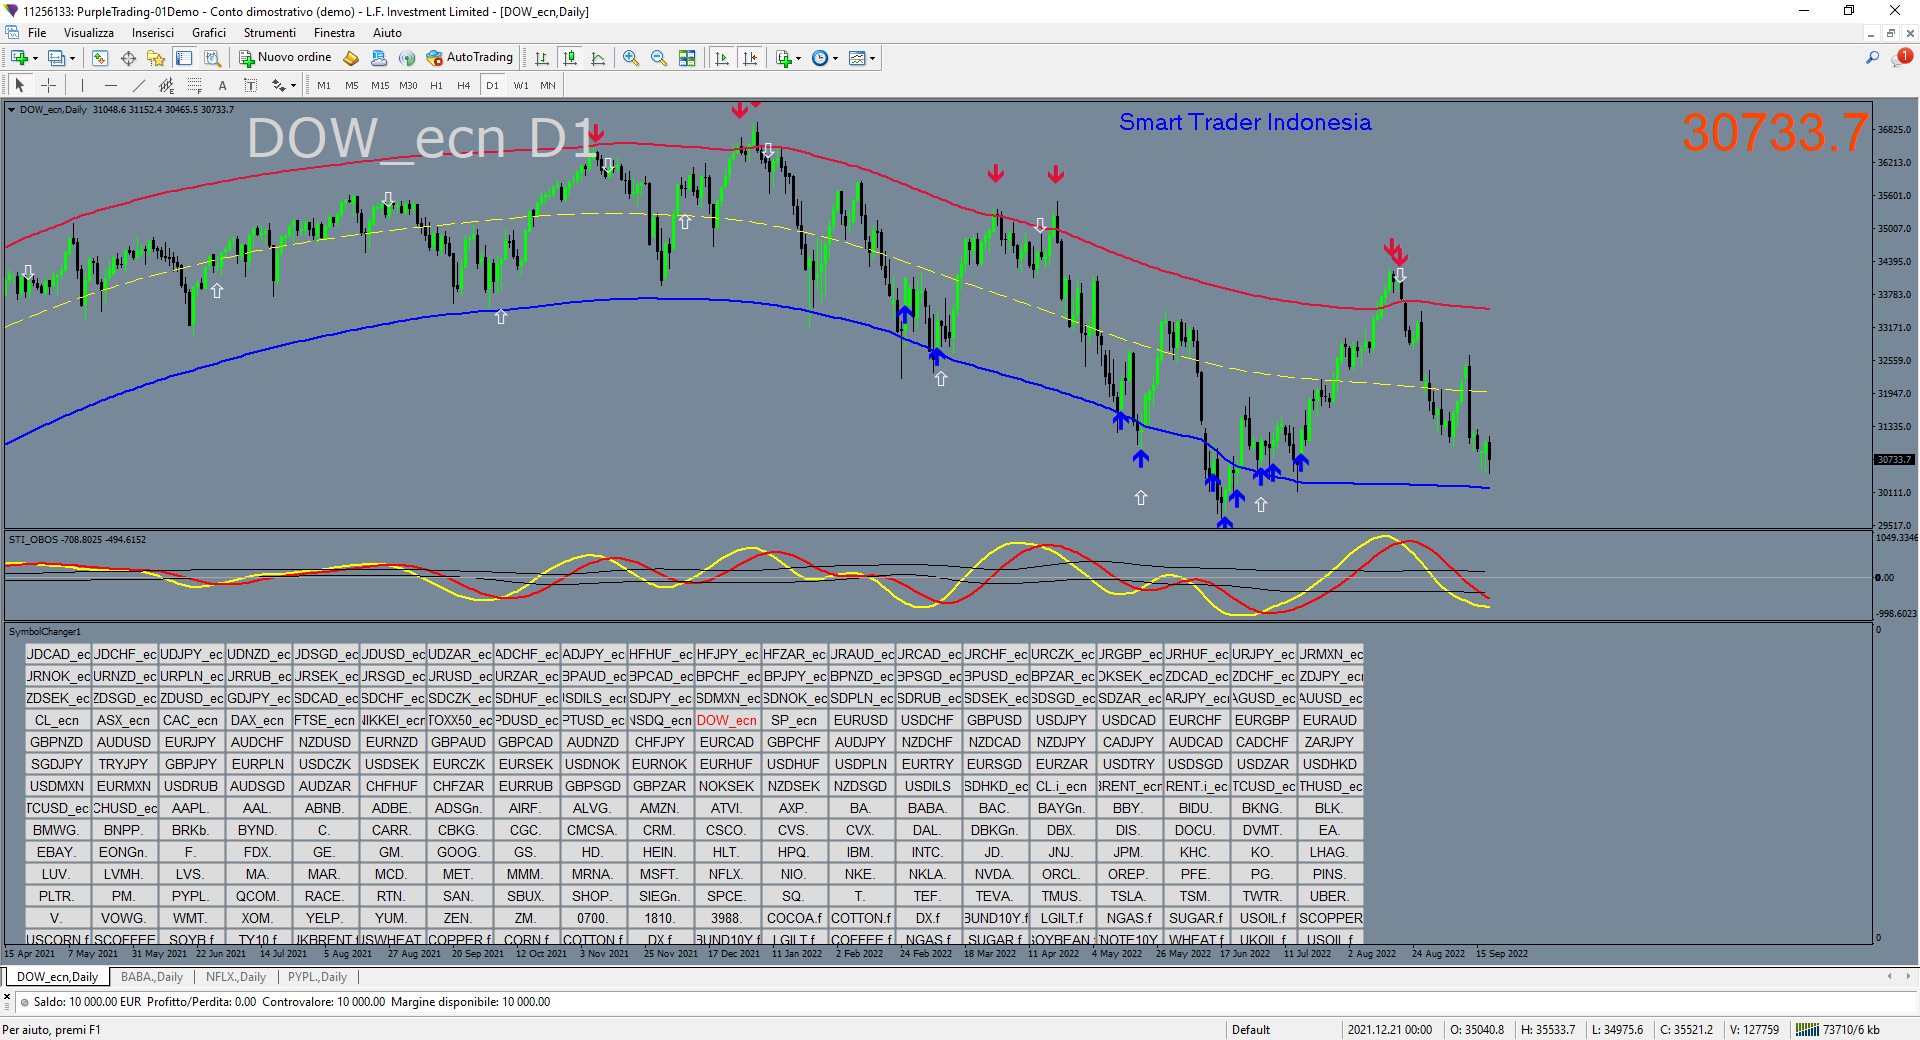Open the Strategy Tester
Image resolution: width=1920 pixels, height=1040 pixels.
coord(212,58)
